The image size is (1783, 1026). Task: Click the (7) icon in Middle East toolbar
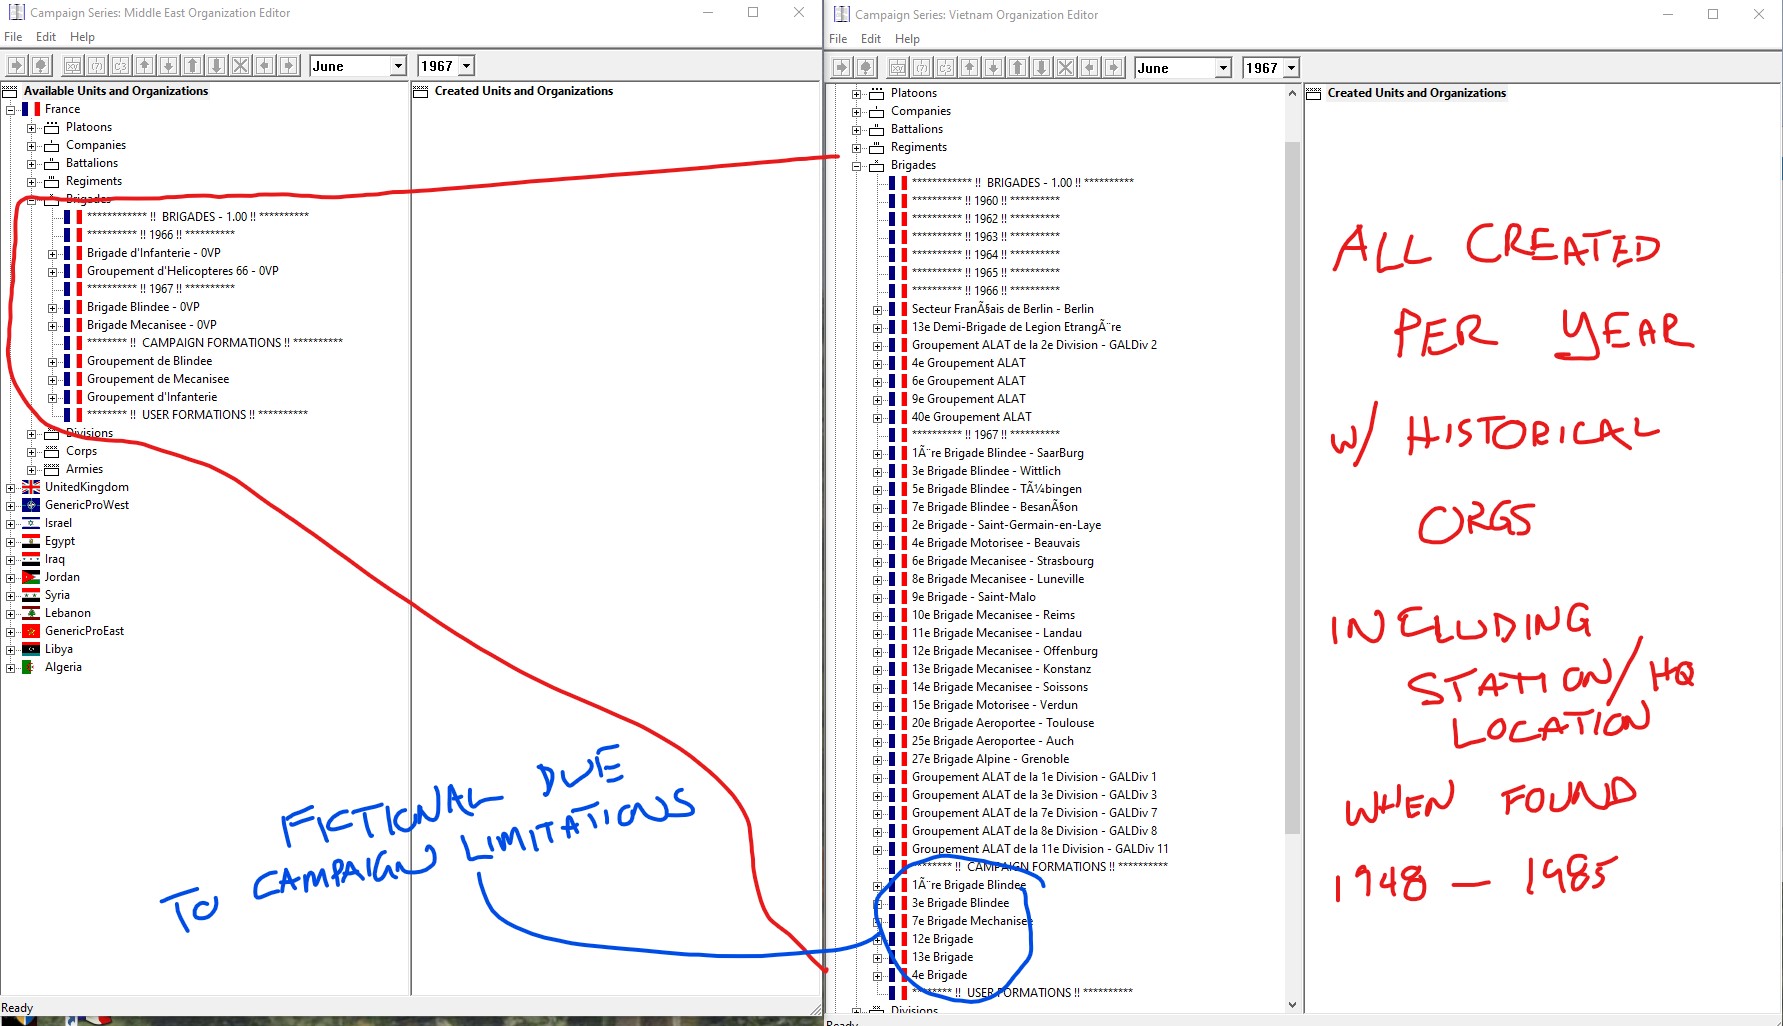click(96, 66)
